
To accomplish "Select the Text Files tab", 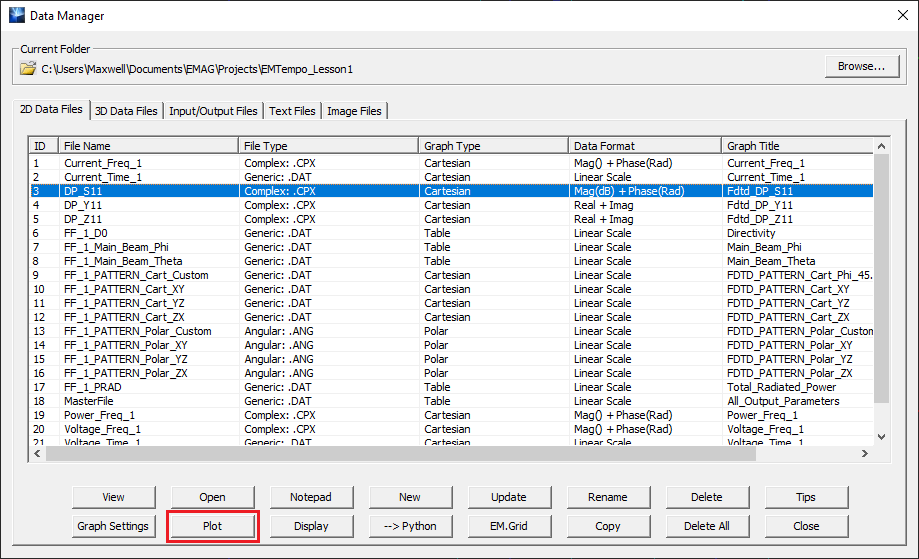I will coord(292,111).
